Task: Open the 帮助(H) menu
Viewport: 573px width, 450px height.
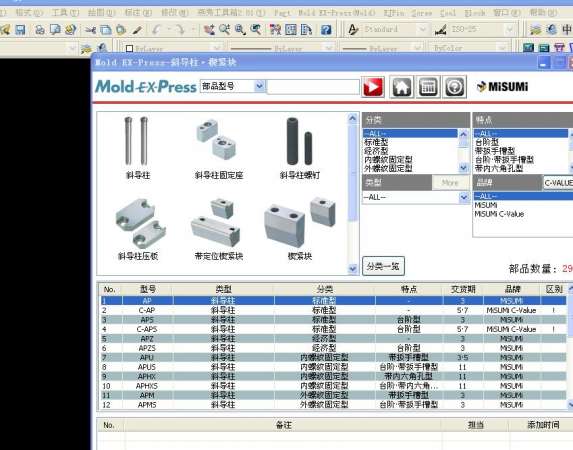Action: click(543, 13)
